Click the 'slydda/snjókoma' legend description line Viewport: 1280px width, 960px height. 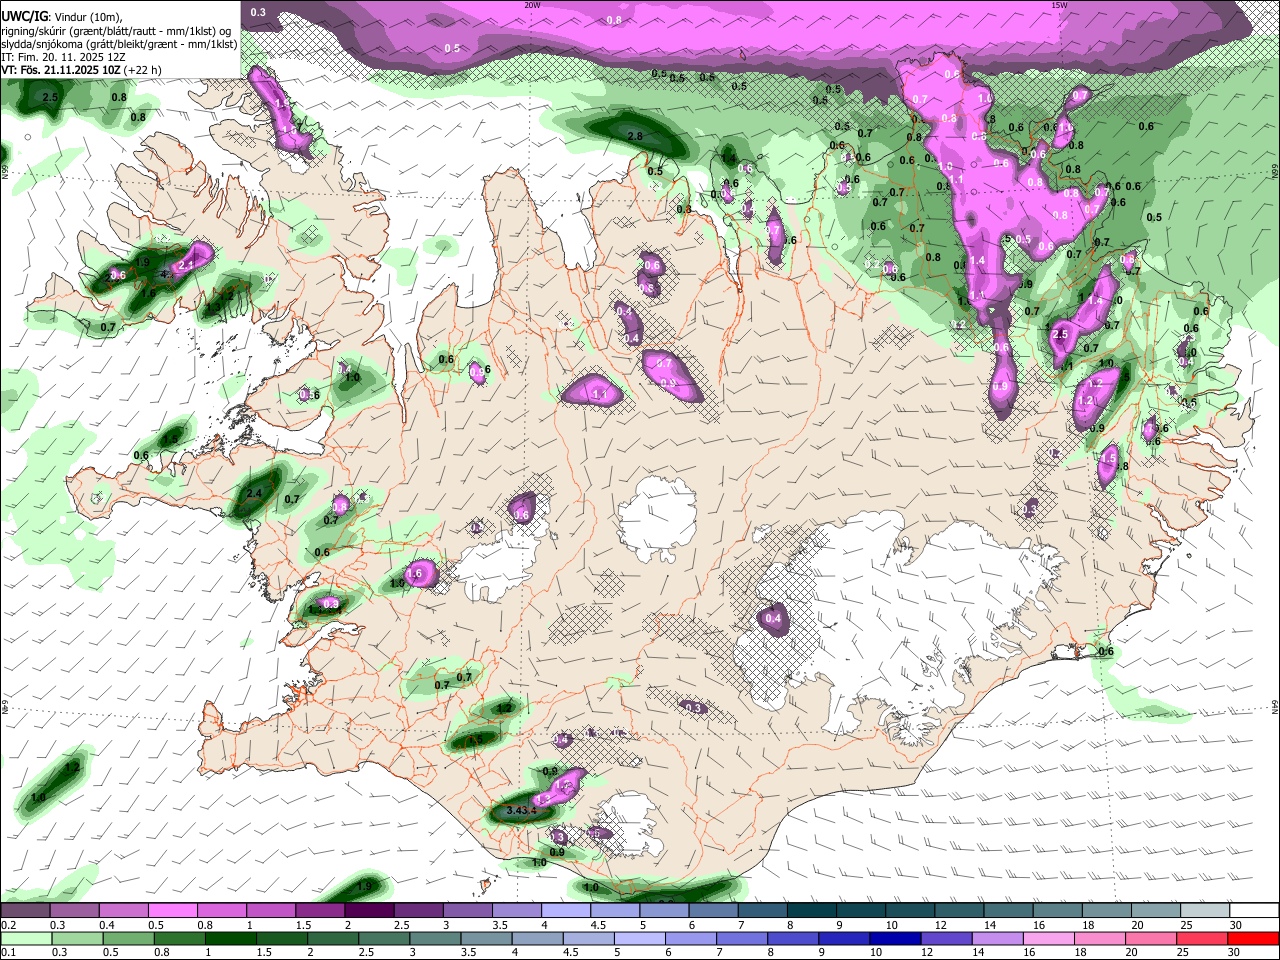[x=118, y=44]
